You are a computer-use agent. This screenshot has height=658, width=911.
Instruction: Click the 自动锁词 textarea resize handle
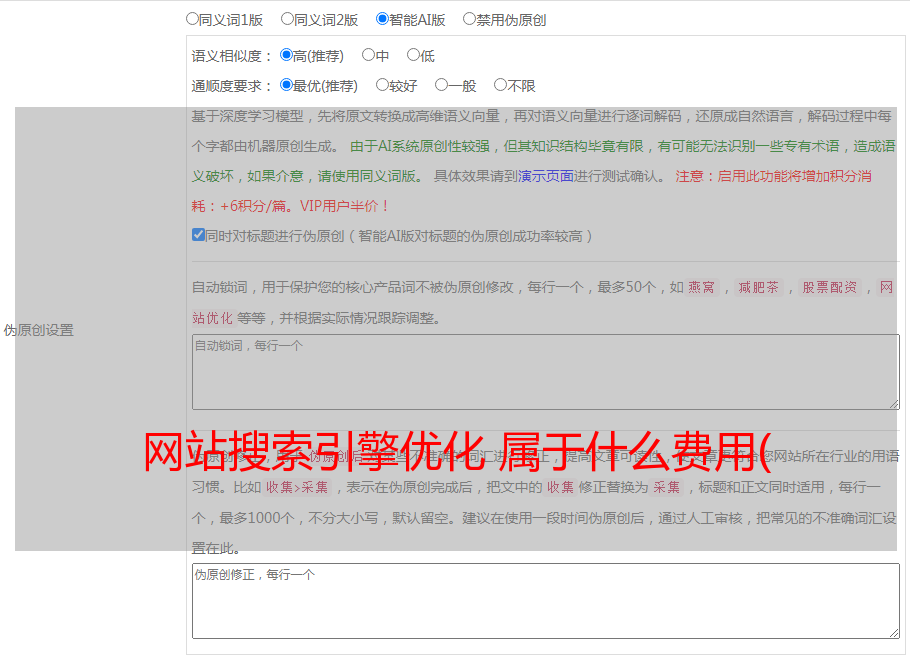click(x=893, y=403)
